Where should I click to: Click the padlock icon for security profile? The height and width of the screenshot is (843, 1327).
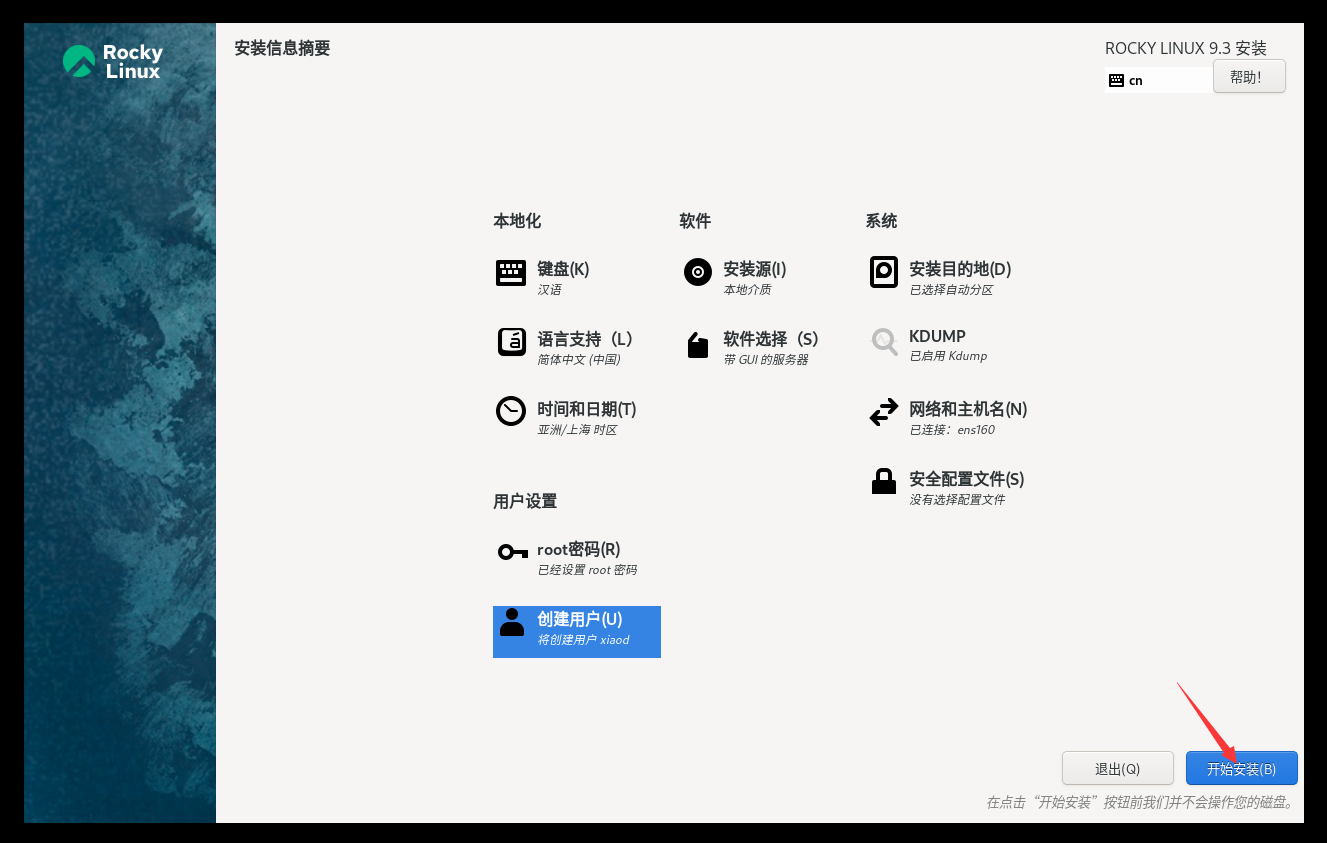(884, 481)
